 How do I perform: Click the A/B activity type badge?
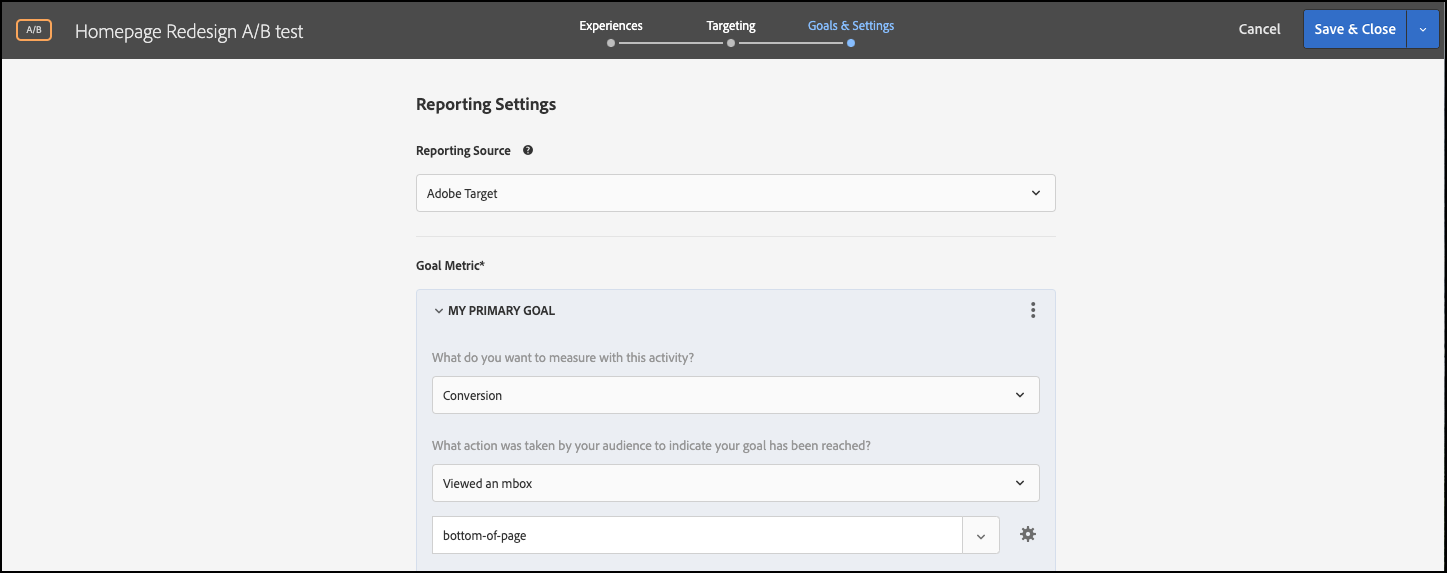[34, 30]
